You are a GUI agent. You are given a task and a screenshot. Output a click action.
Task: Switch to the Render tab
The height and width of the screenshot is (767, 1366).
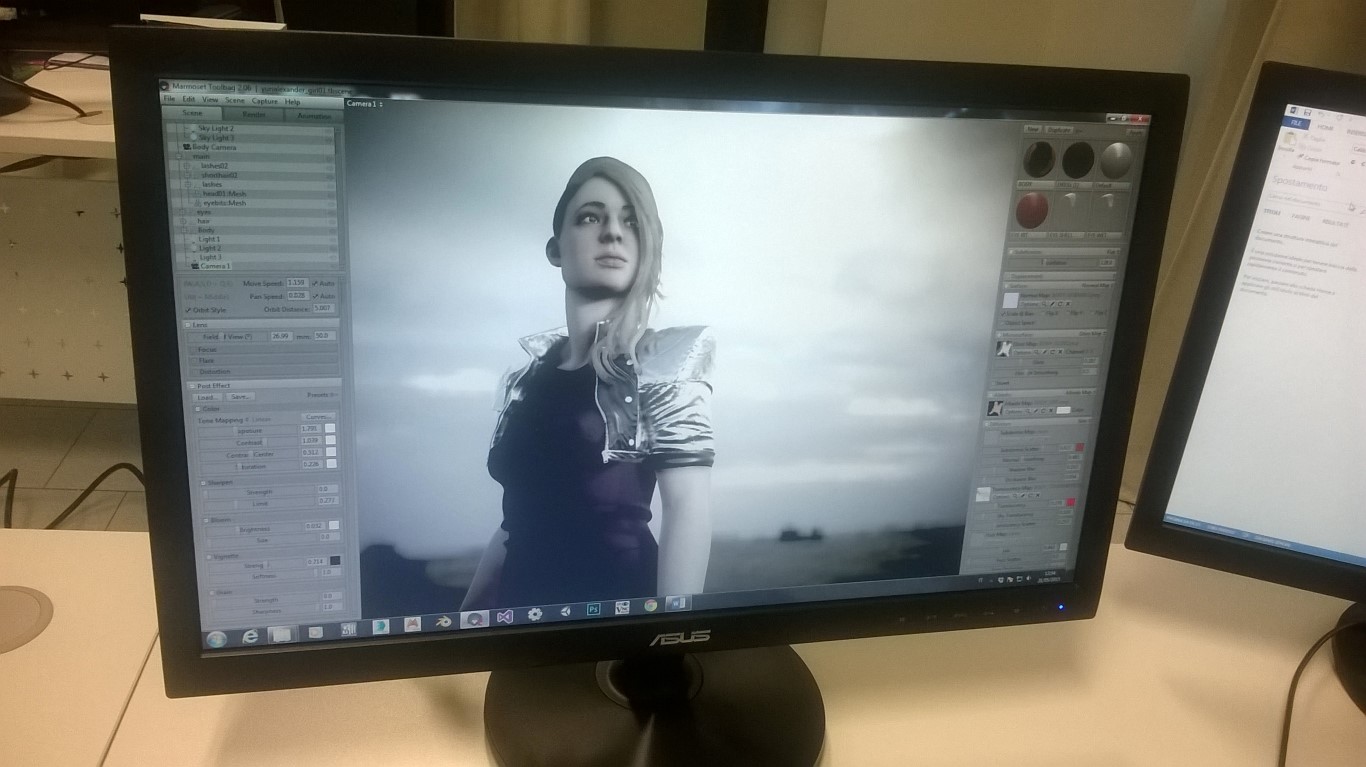pyautogui.click(x=254, y=116)
